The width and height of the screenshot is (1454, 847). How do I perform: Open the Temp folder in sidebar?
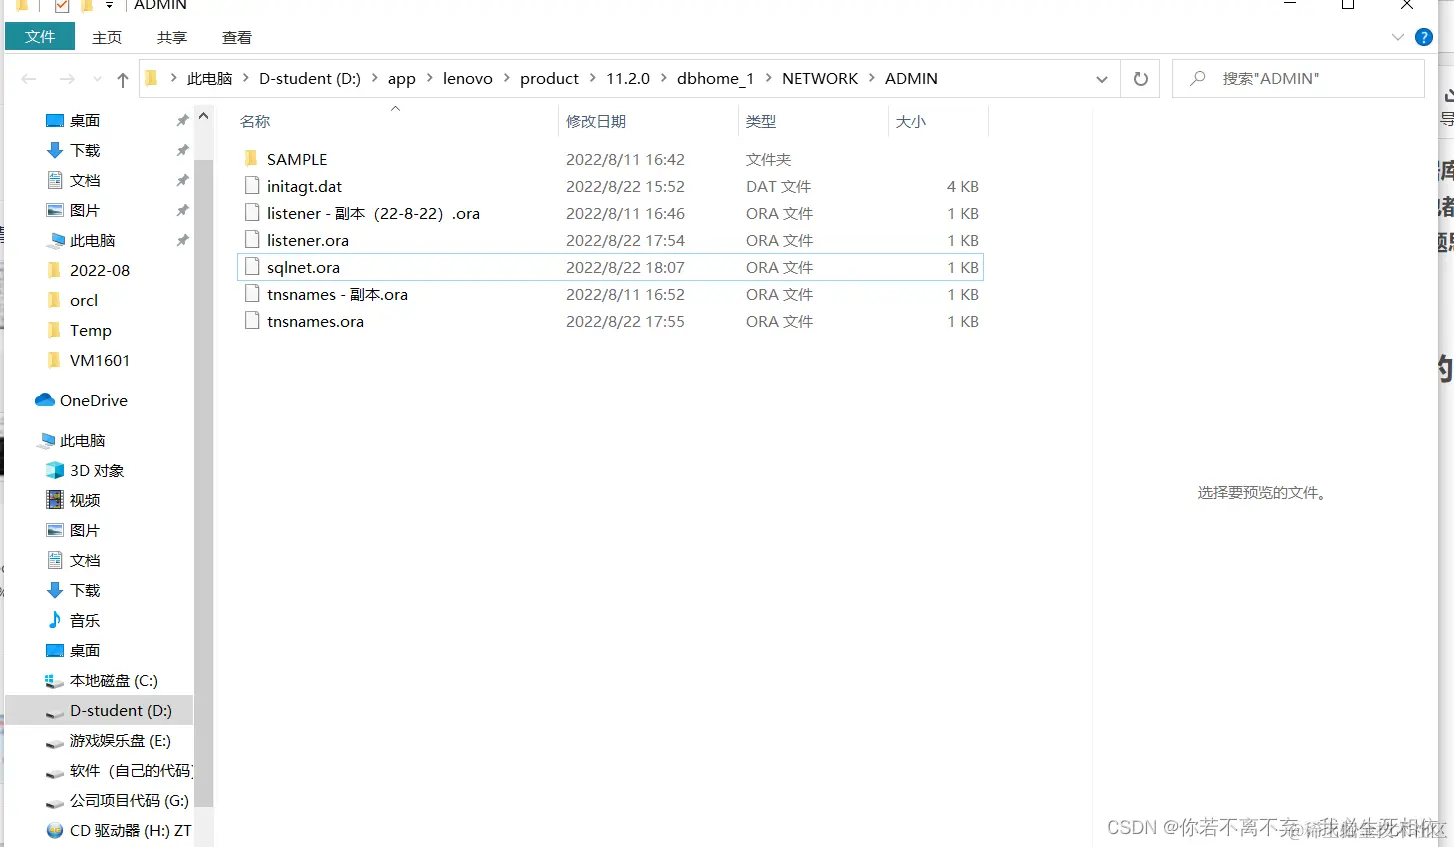coord(91,330)
